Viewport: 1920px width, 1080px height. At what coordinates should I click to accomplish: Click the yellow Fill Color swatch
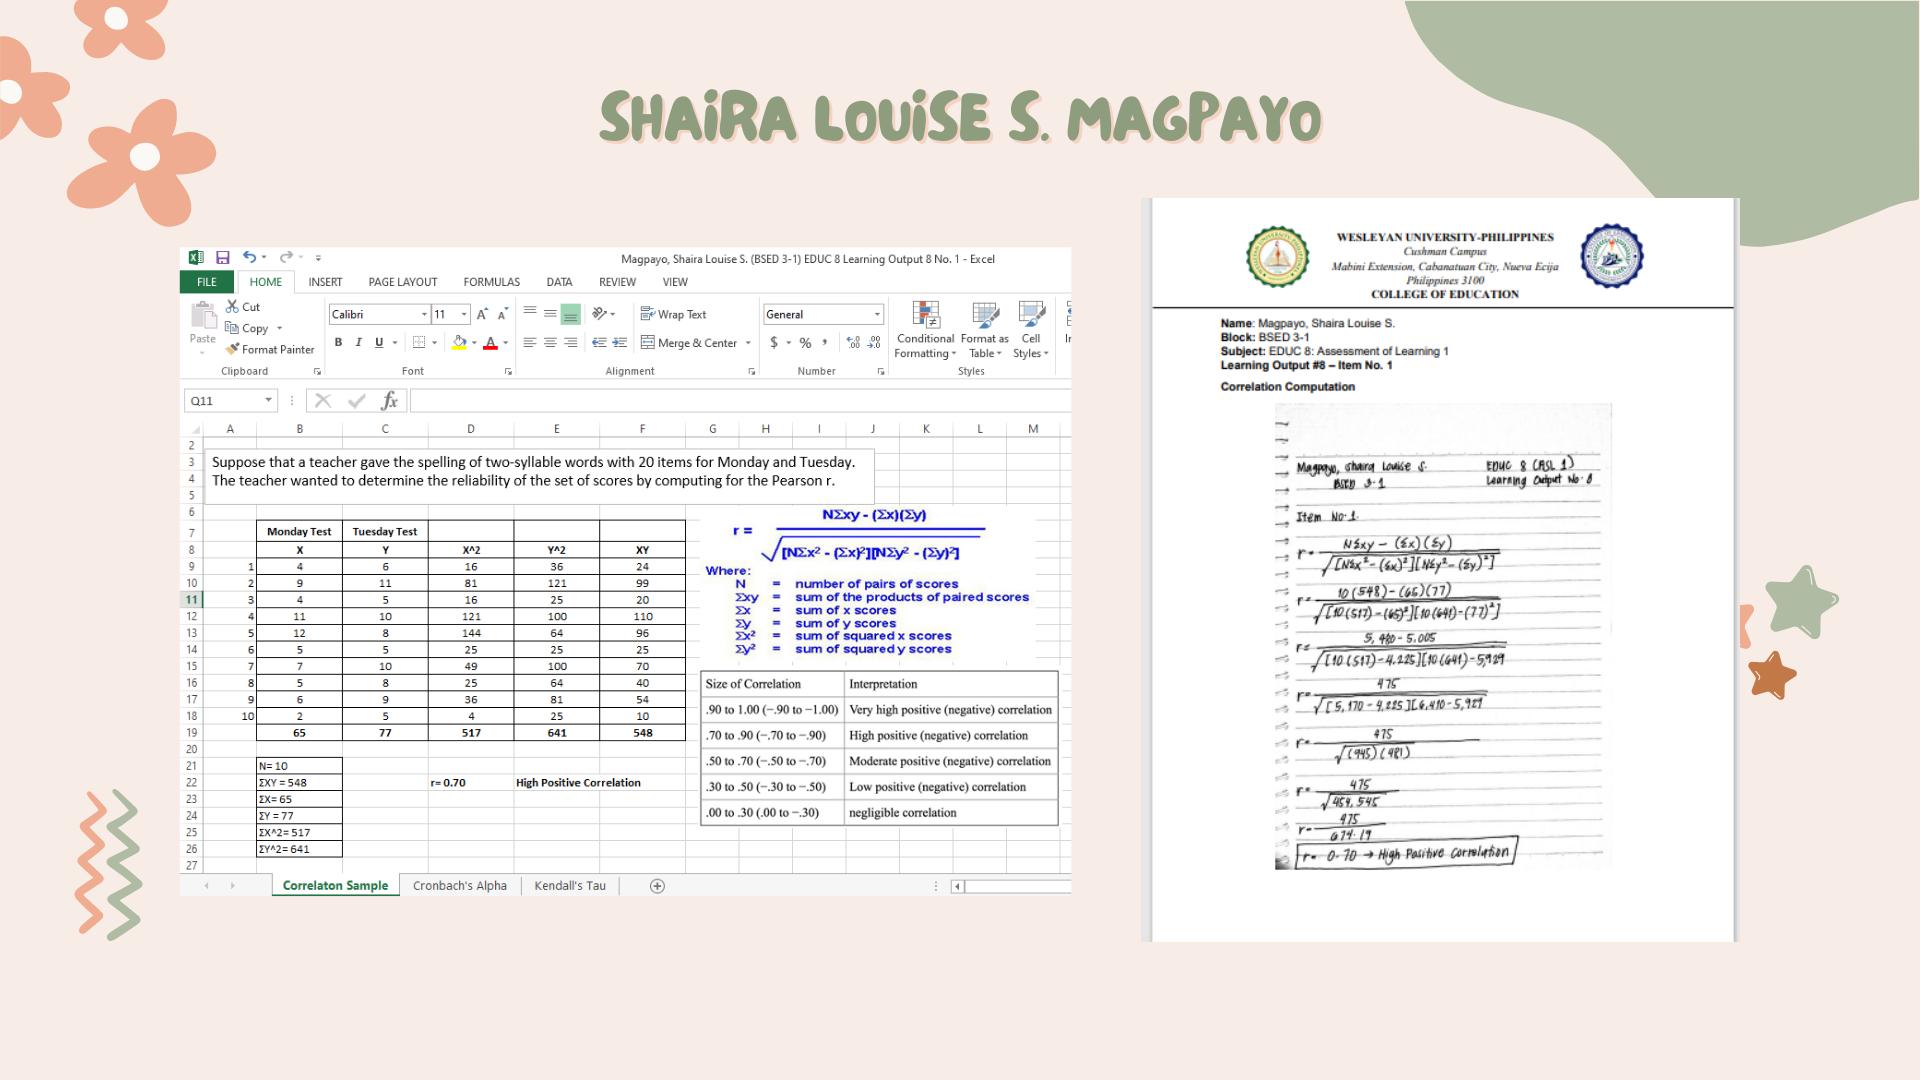click(459, 343)
